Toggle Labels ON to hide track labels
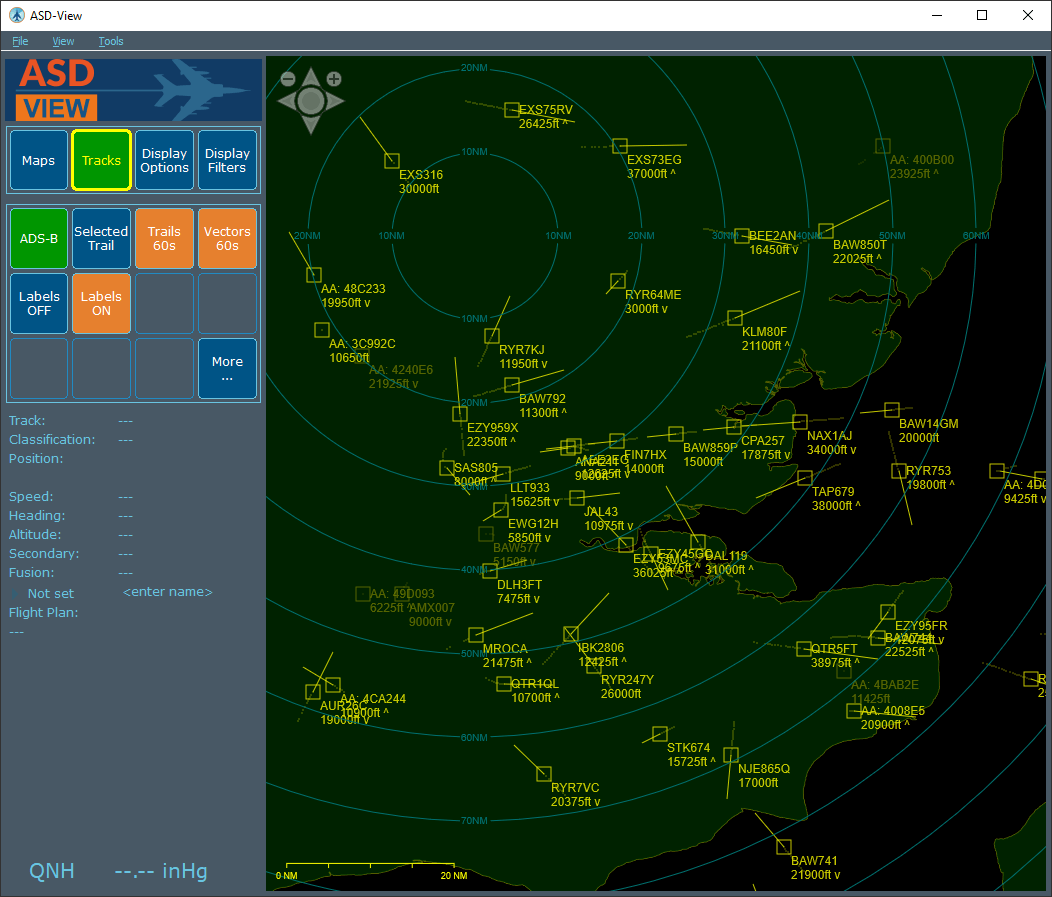Image resolution: width=1052 pixels, height=897 pixels. point(101,303)
